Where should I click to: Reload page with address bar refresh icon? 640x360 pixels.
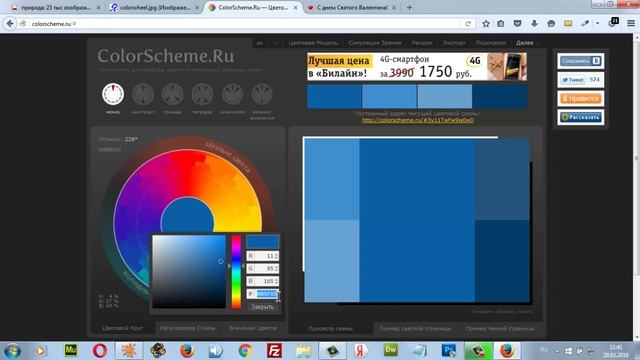468,24
